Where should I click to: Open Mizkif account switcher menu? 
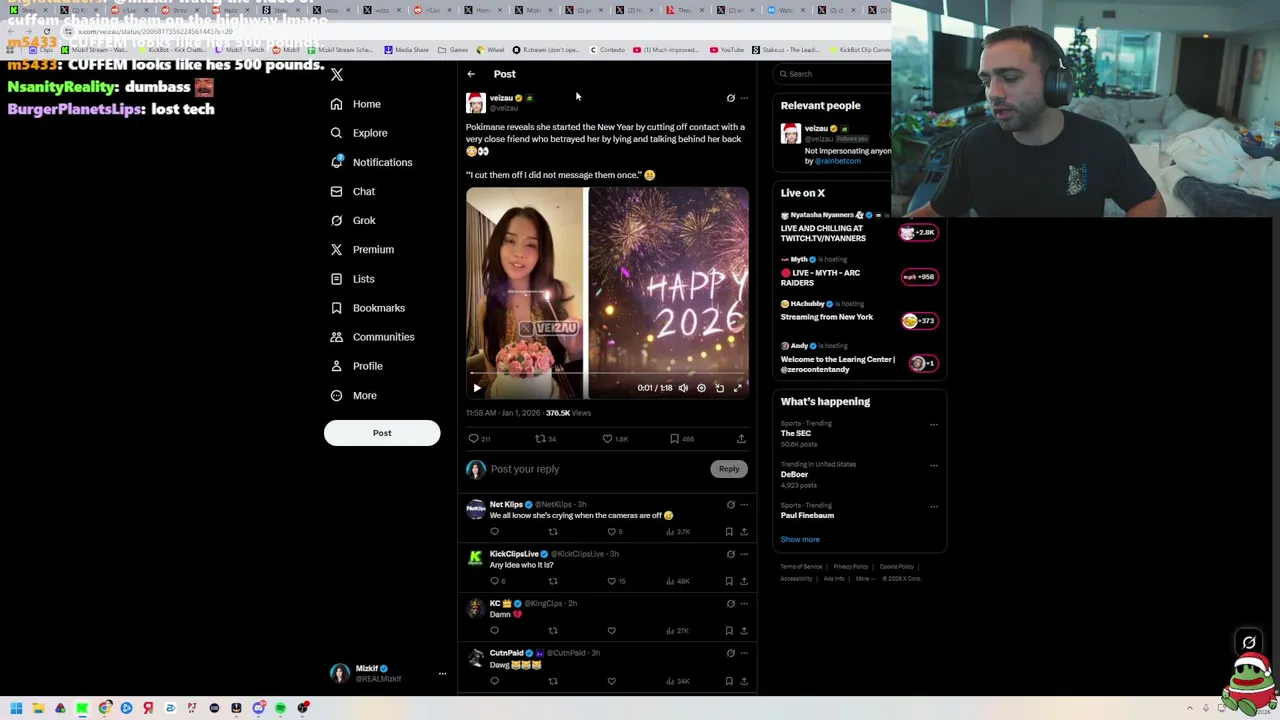coord(442,673)
